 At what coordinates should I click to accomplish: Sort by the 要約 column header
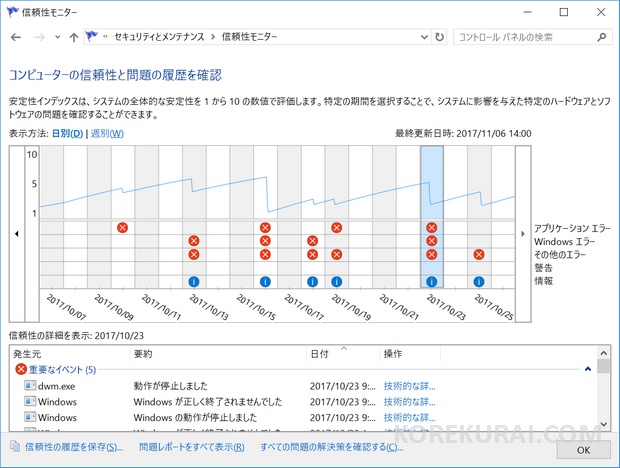click(219, 354)
